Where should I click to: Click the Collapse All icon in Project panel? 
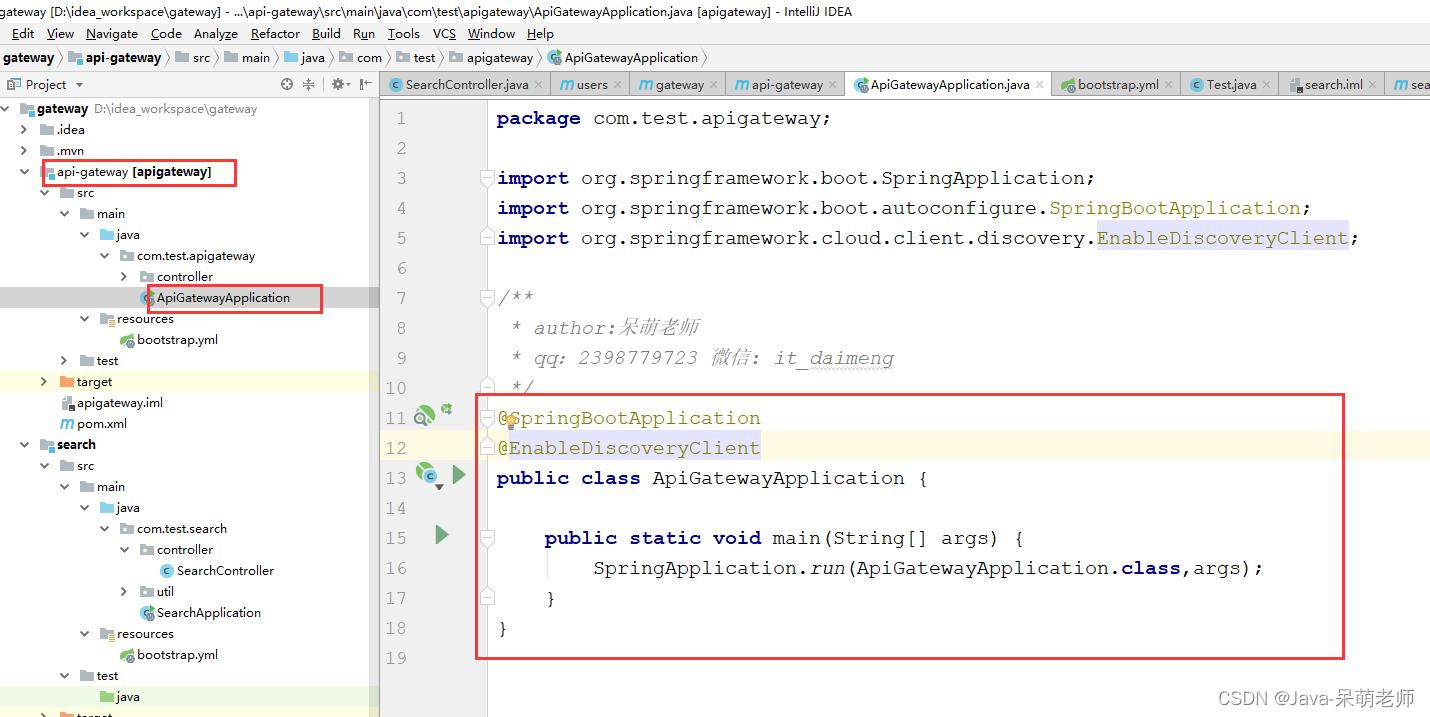[309, 85]
